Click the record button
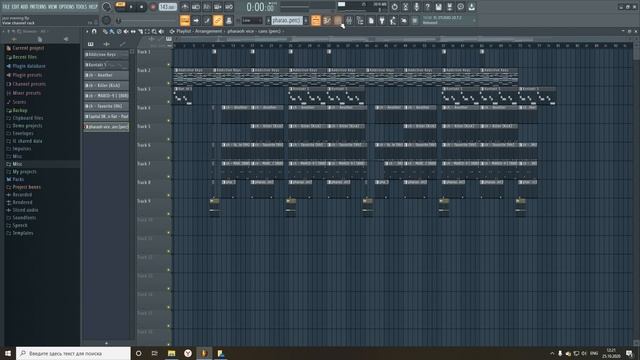The image size is (640, 360). tap(153, 7)
